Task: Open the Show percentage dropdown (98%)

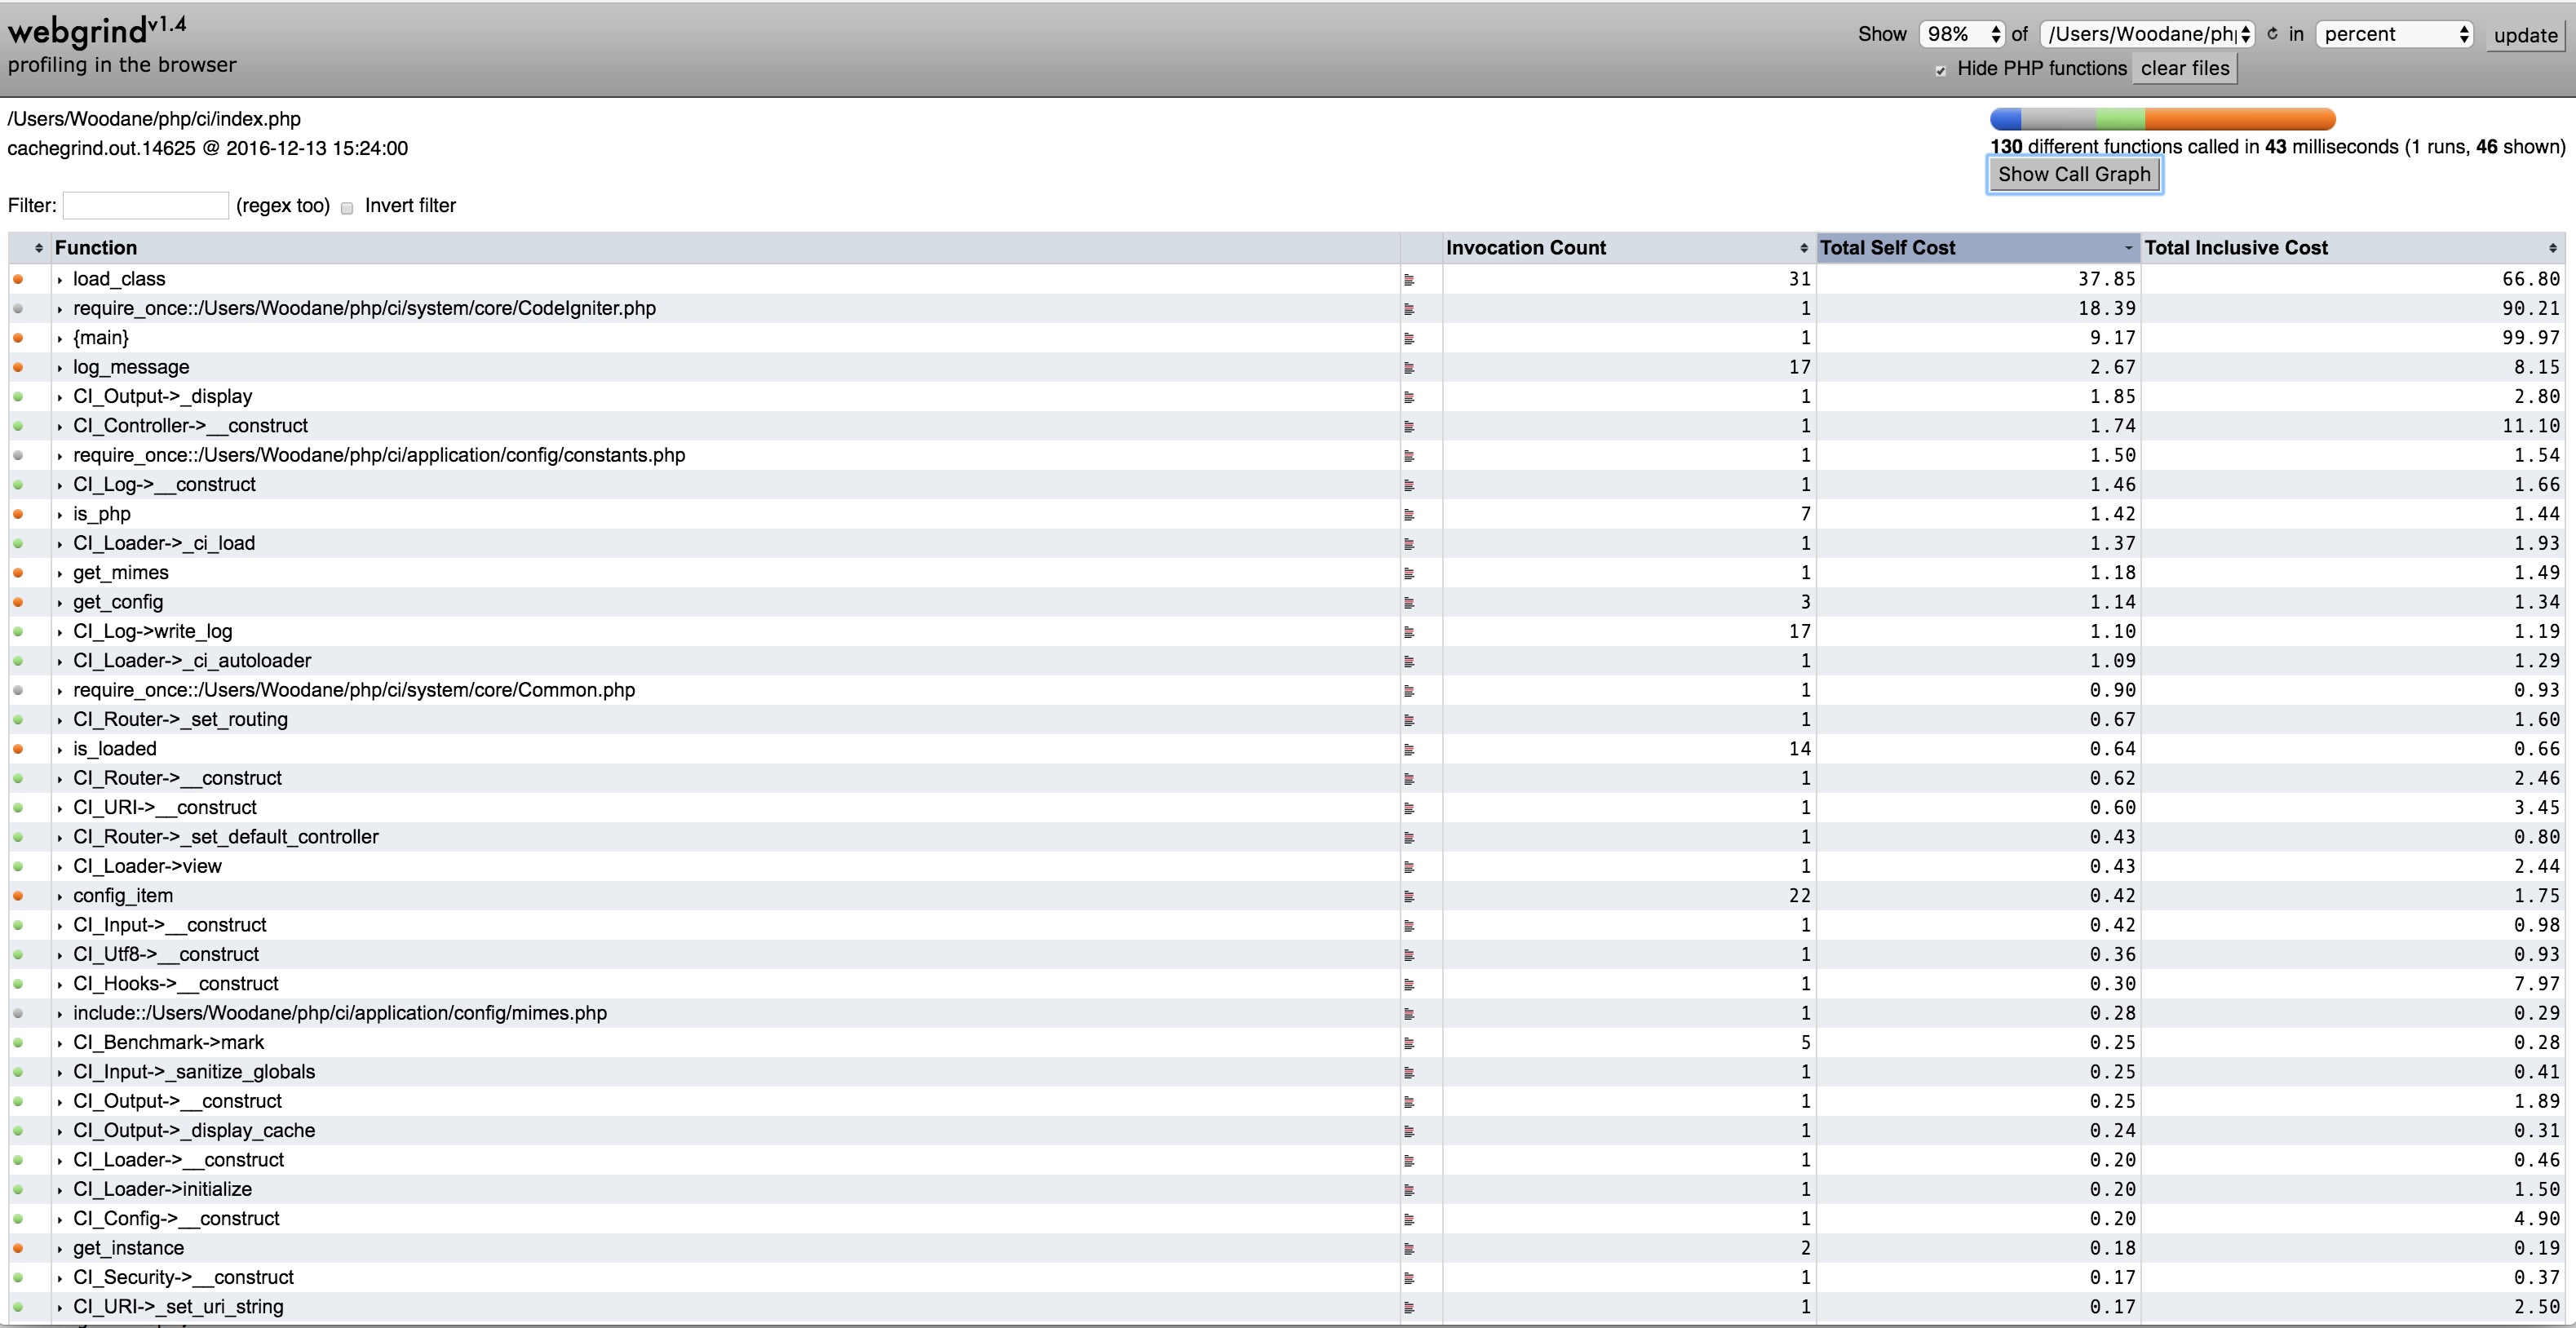Action: (1963, 34)
